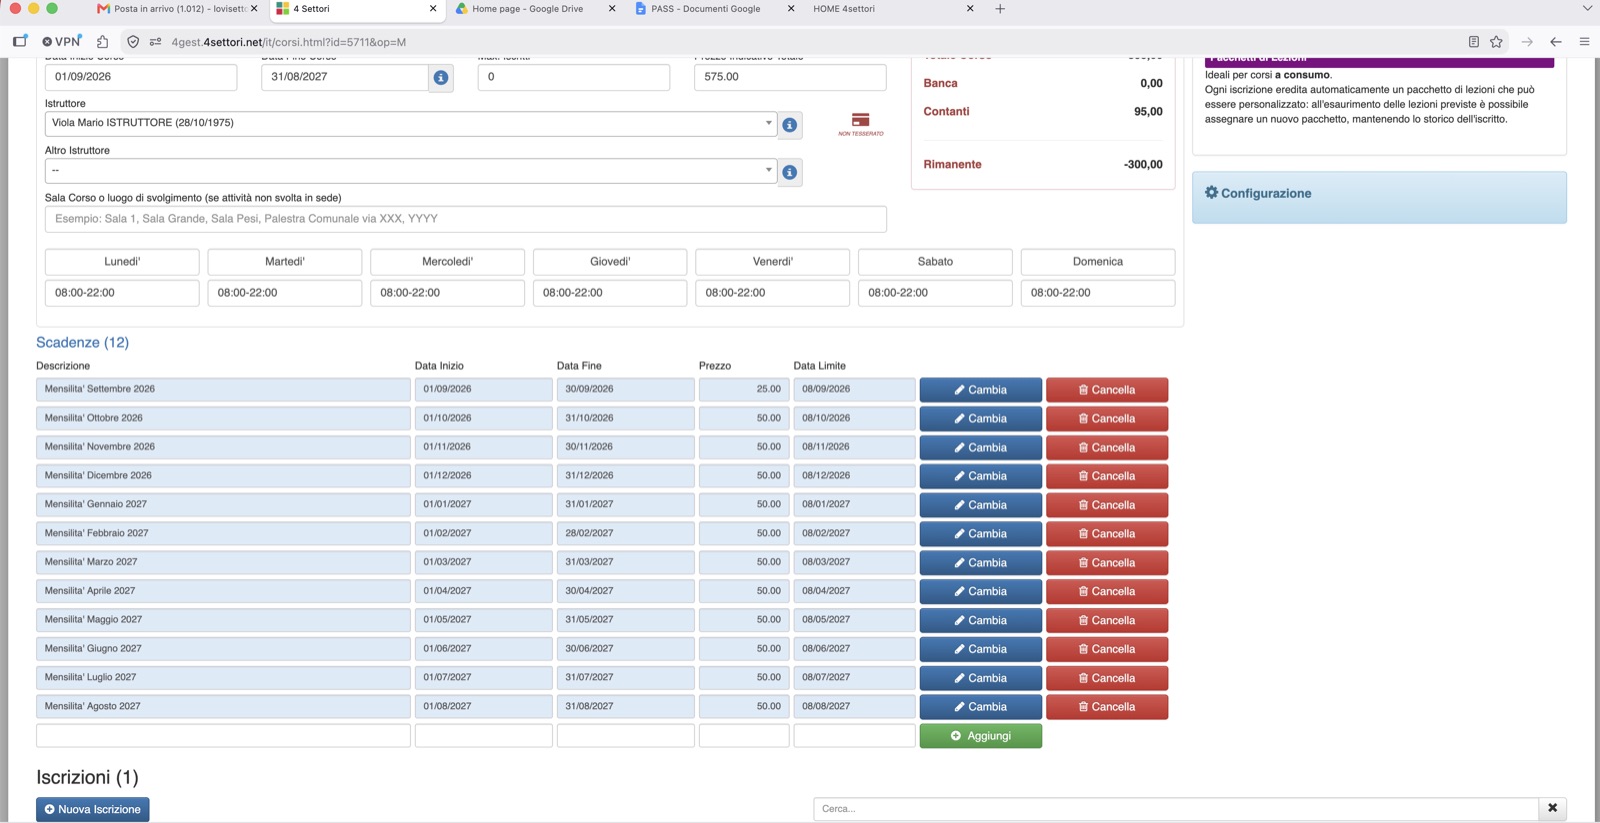
Task: Click the Data Inizio 01/07/2027 cell
Action: tap(483, 677)
